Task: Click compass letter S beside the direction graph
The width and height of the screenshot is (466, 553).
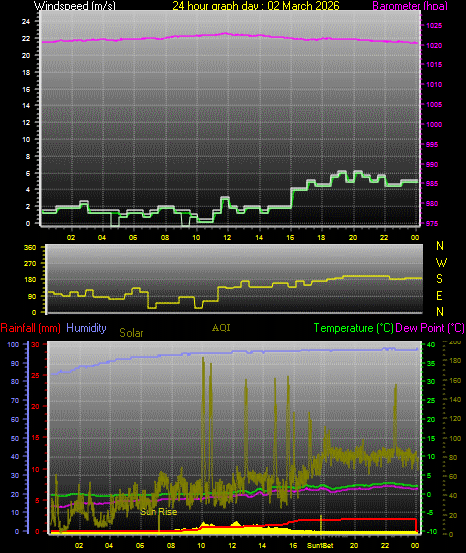Action: tap(440, 279)
